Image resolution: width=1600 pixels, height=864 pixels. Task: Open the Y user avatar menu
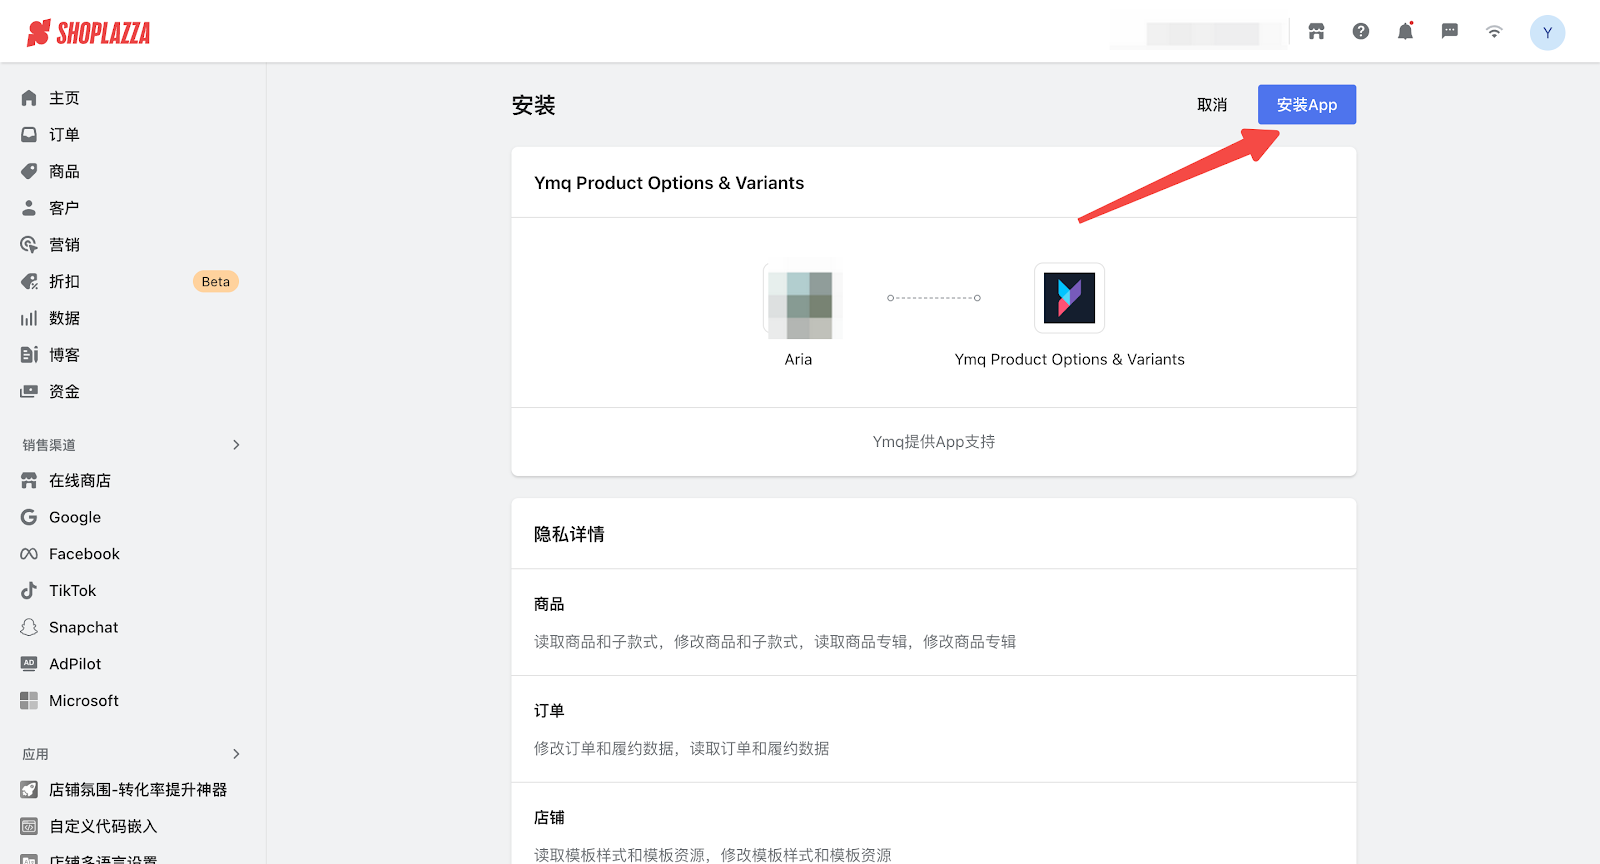point(1547,33)
